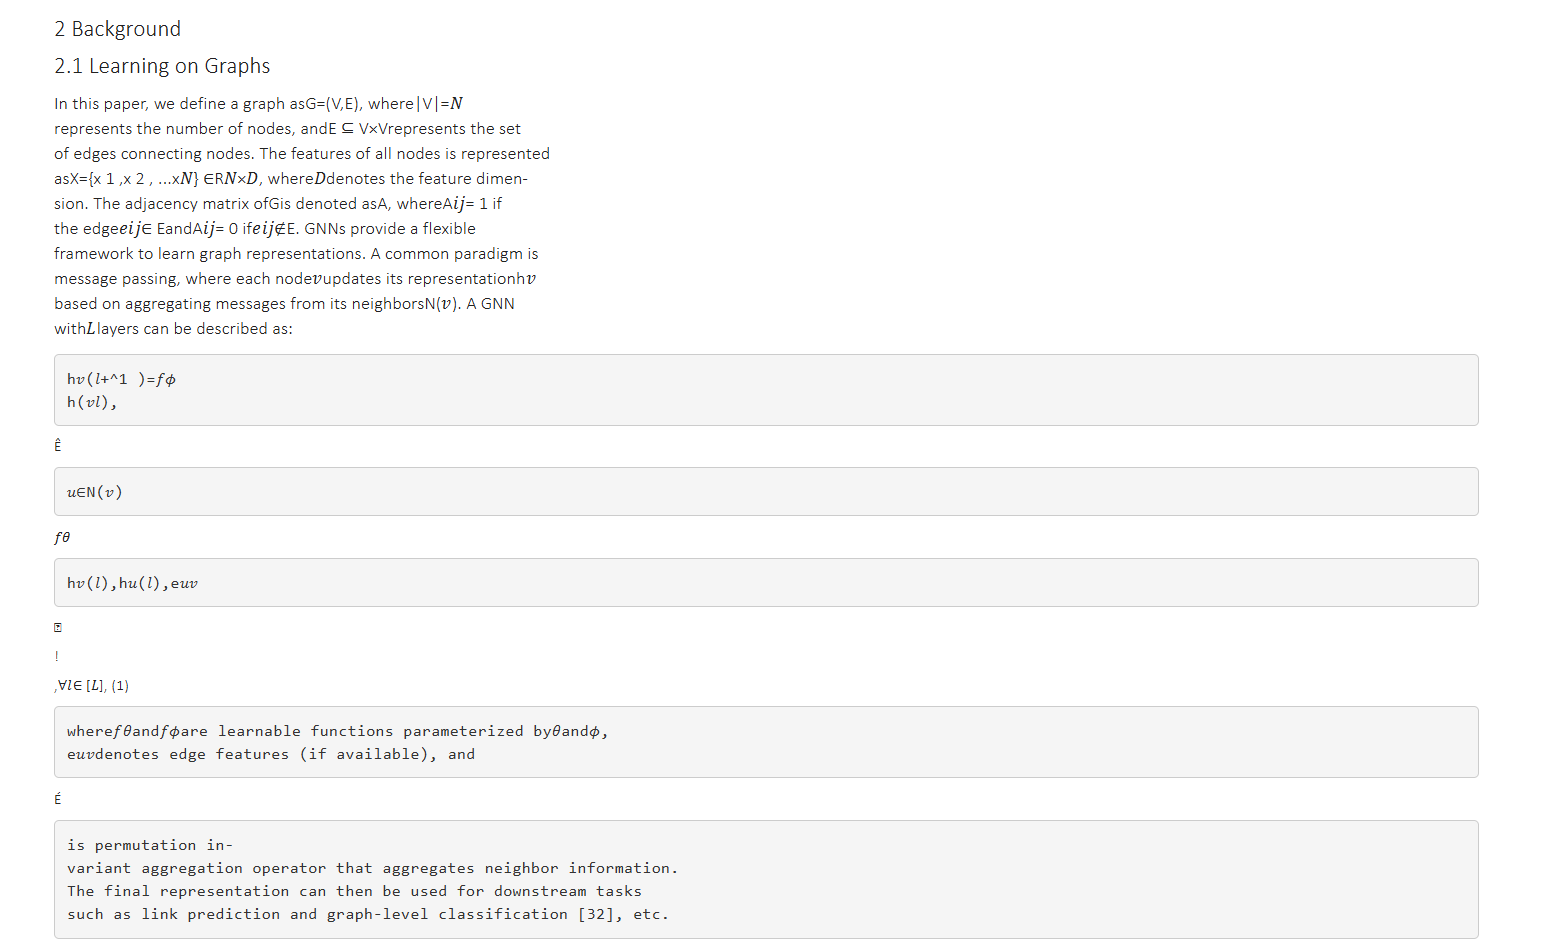The height and width of the screenshot is (952, 1560).
Task: Select the italic fθ symbol between code blocks
Action: (60, 537)
